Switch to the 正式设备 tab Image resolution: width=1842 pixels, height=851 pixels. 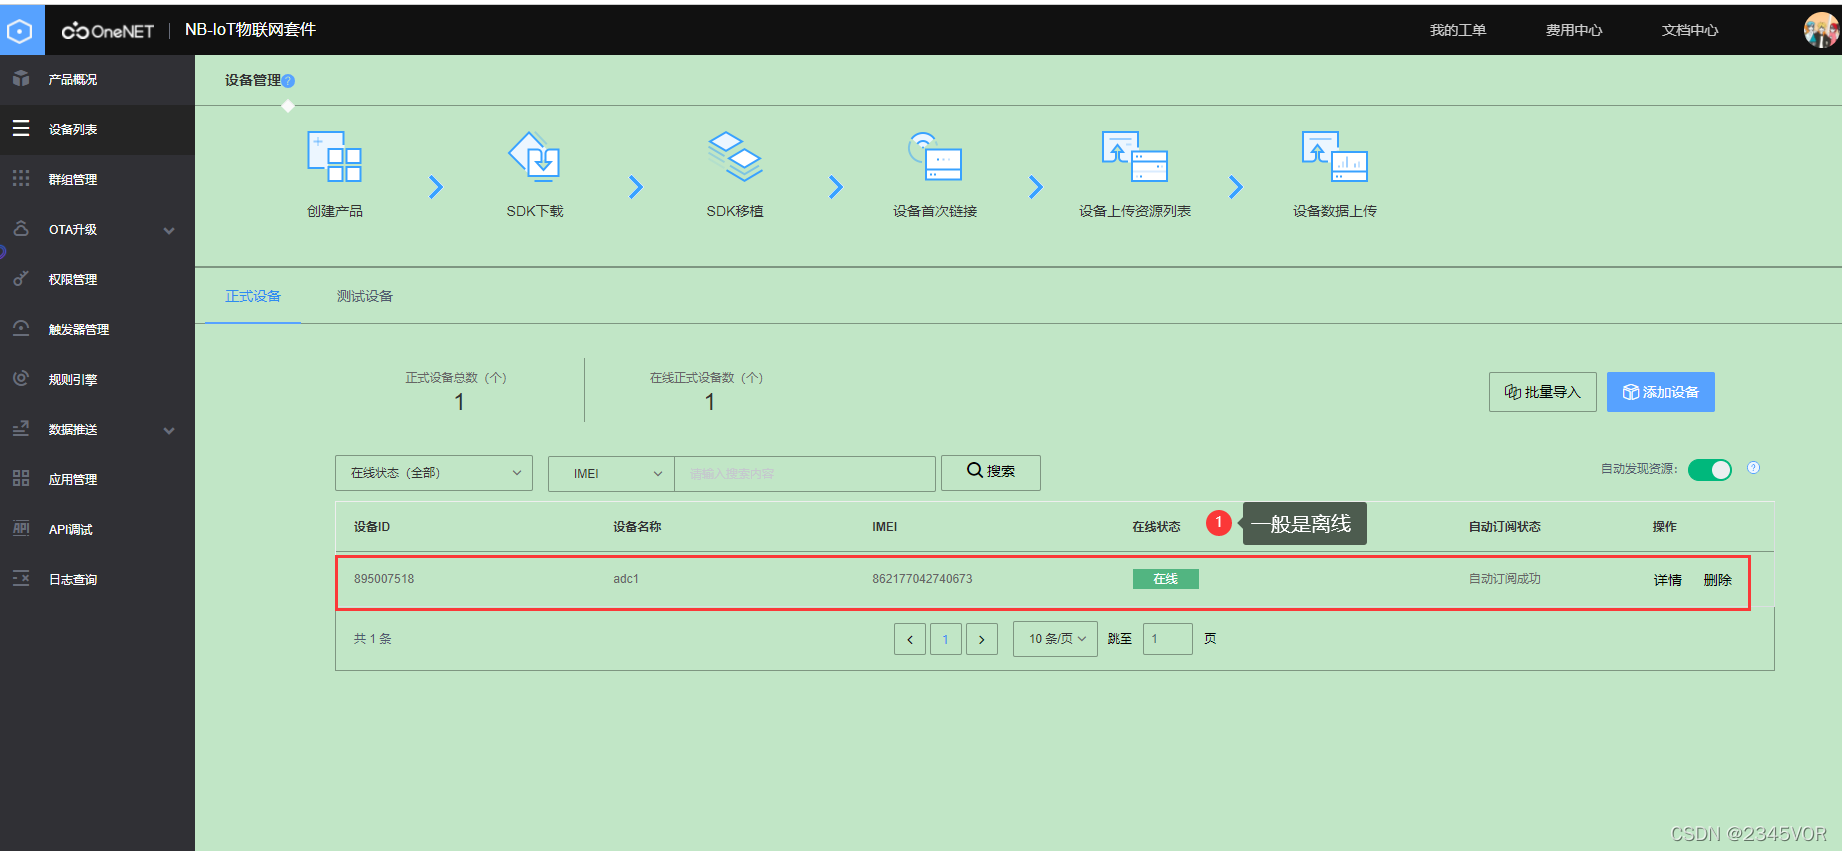point(253,296)
